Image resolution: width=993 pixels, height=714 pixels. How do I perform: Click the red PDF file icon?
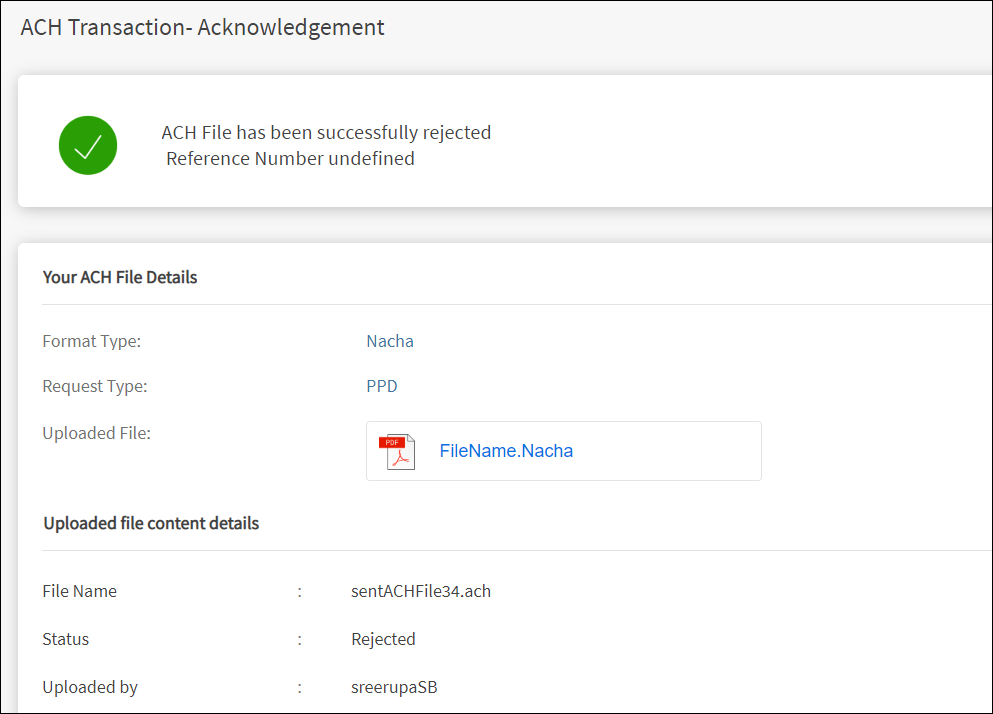(x=397, y=452)
